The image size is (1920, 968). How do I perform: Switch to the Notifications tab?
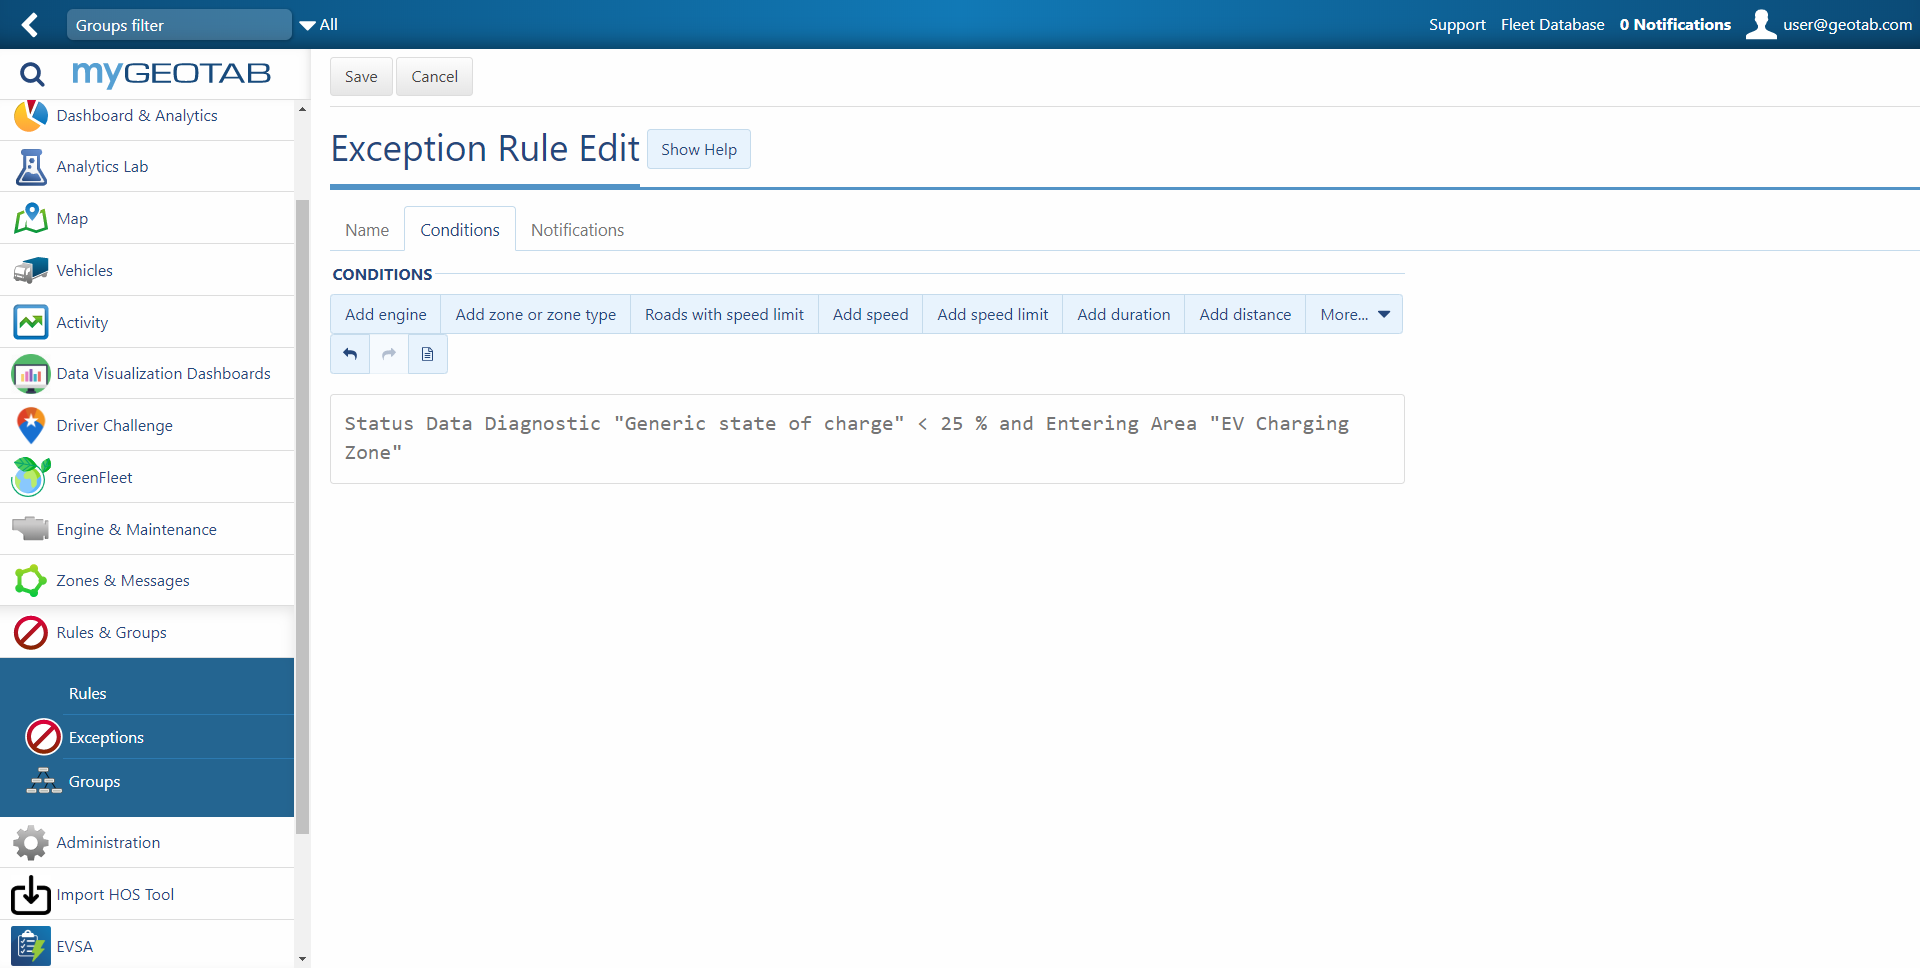pos(577,229)
